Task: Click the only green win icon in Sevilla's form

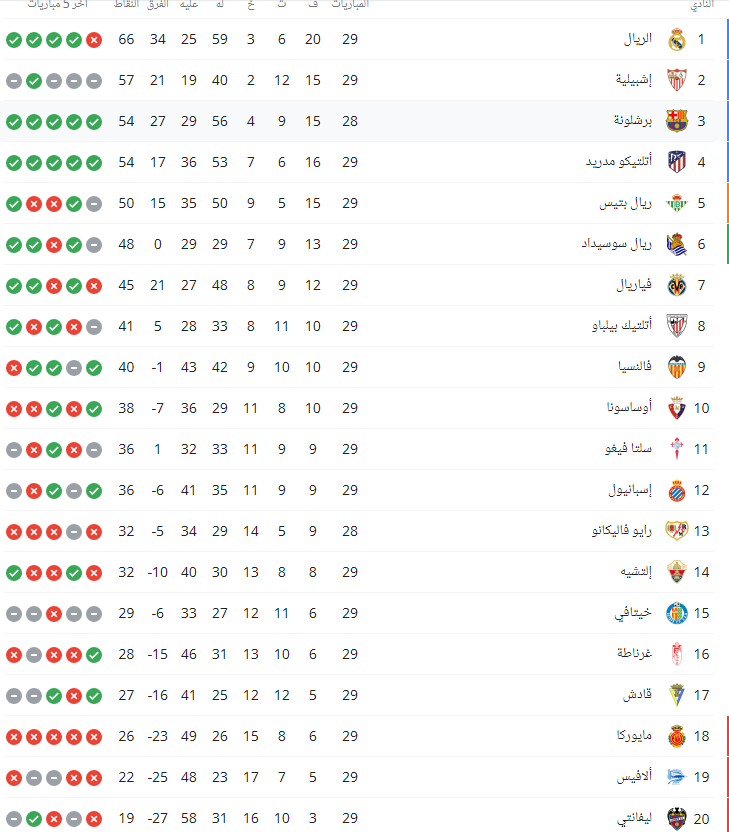Action: pos(34,80)
